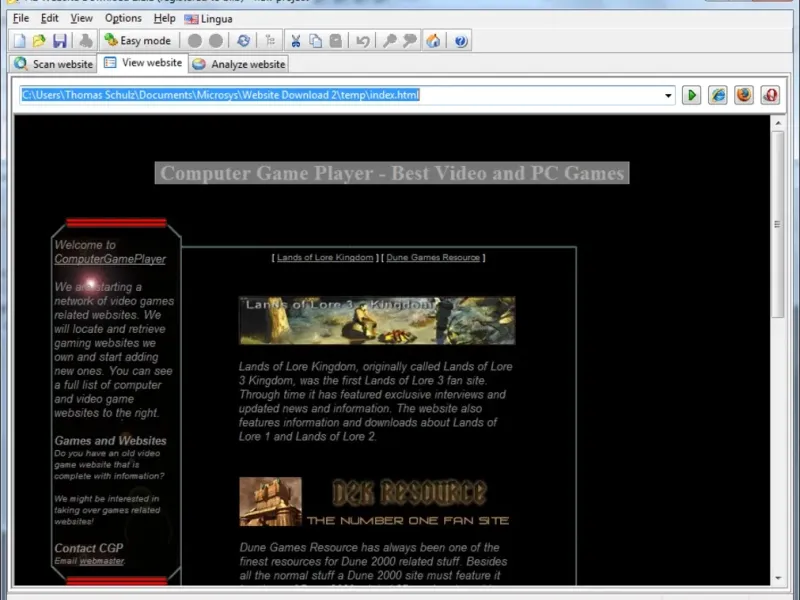
Task: Open page in Opera browser
Action: point(770,95)
